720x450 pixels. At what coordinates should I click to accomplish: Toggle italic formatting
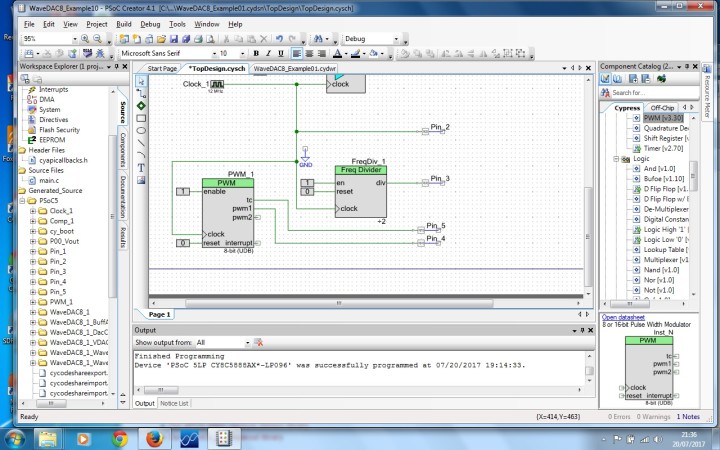pos(268,54)
